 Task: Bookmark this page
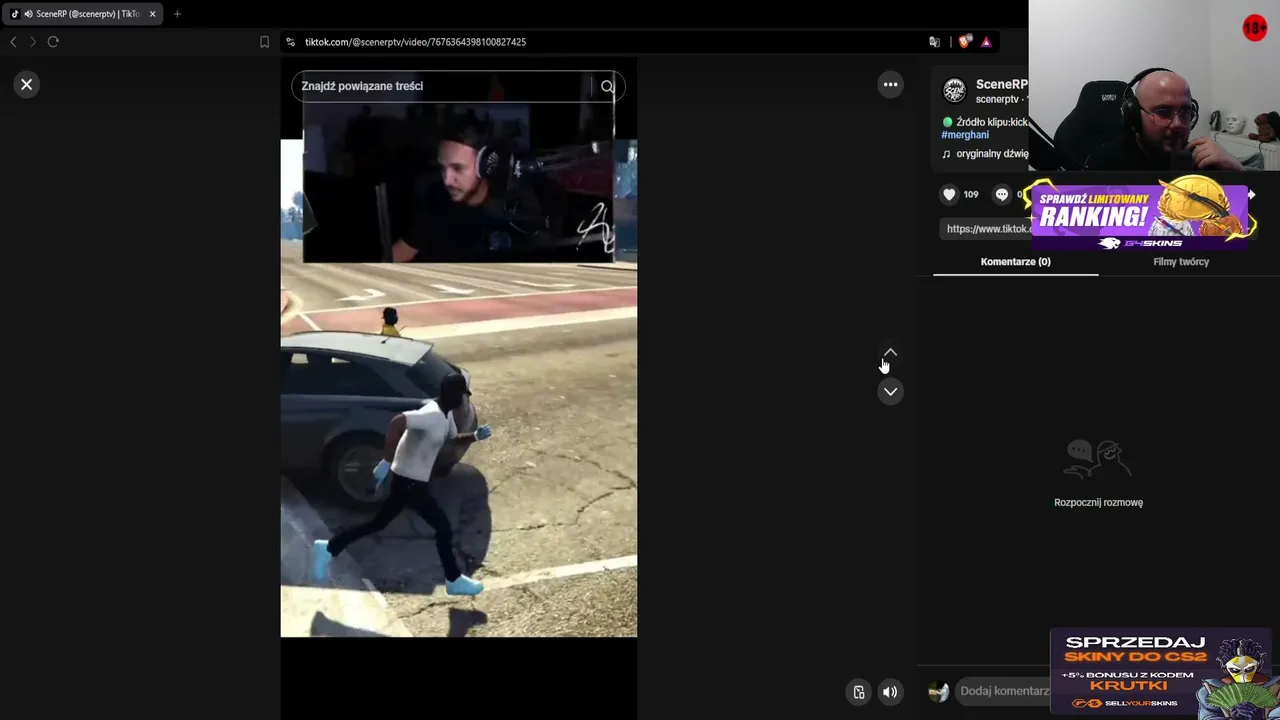click(x=264, y=42)
